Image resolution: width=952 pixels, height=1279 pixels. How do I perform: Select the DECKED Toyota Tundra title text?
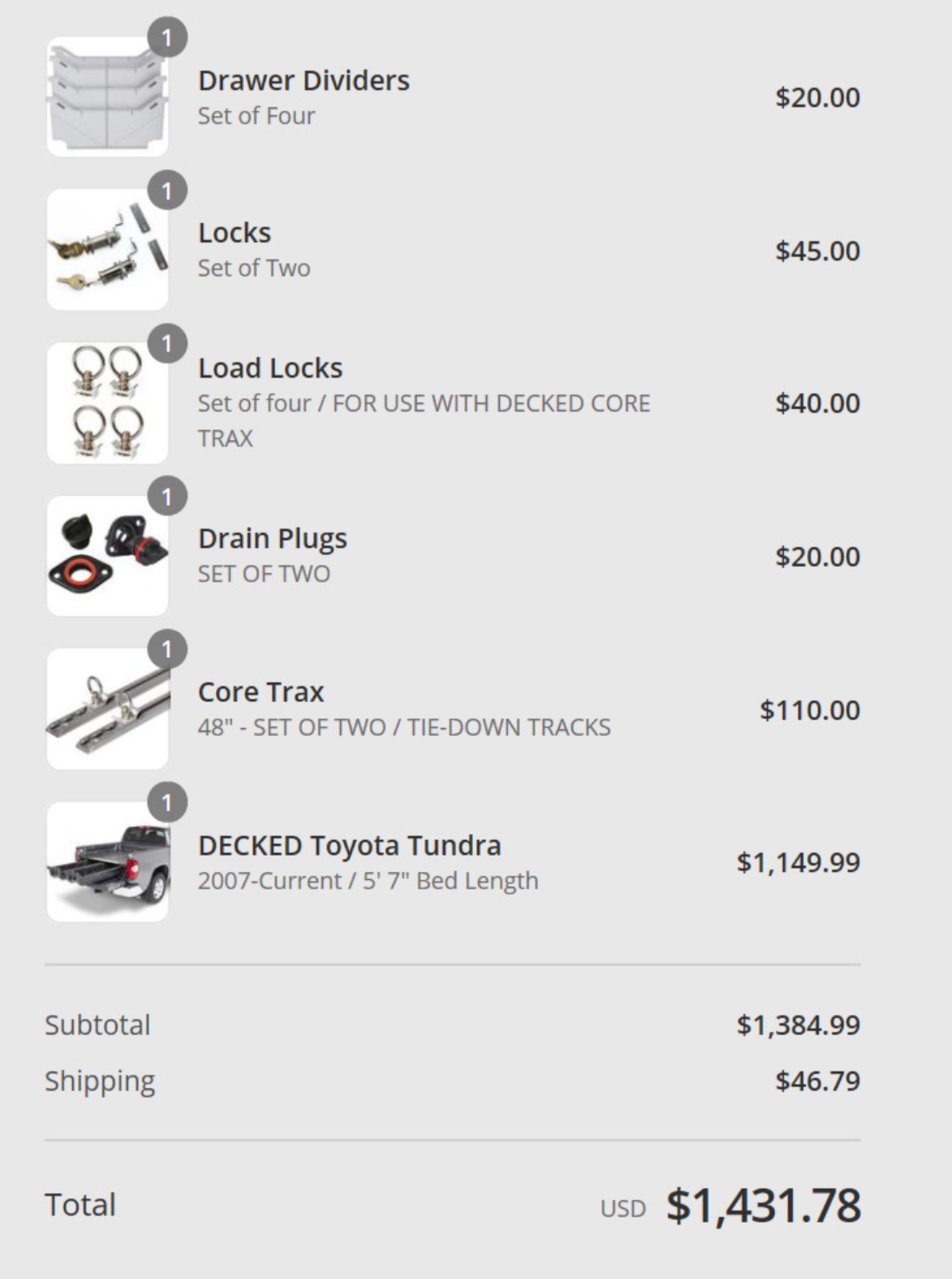(349, 846)
